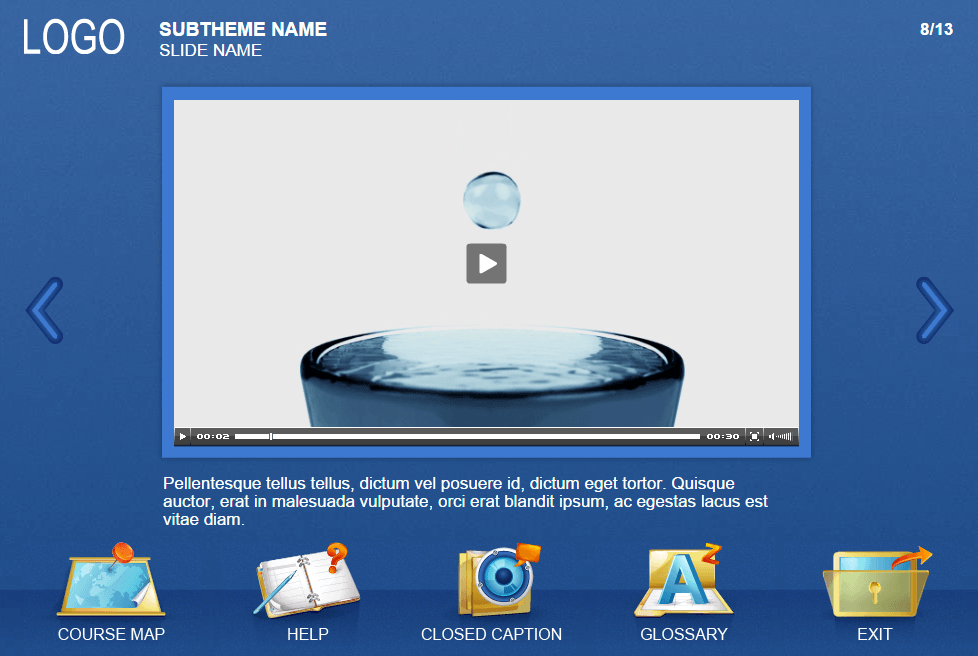Click the SLIDE NAME text
Image resolution: width=978 pixels, height=656 pixels.
pyautogui.click(x=210, y=51)
